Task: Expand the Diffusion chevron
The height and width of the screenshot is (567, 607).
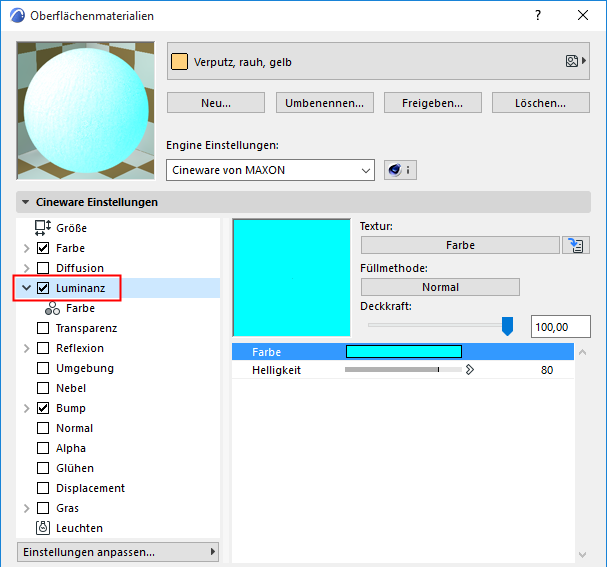Action: [x=26, y=268]
